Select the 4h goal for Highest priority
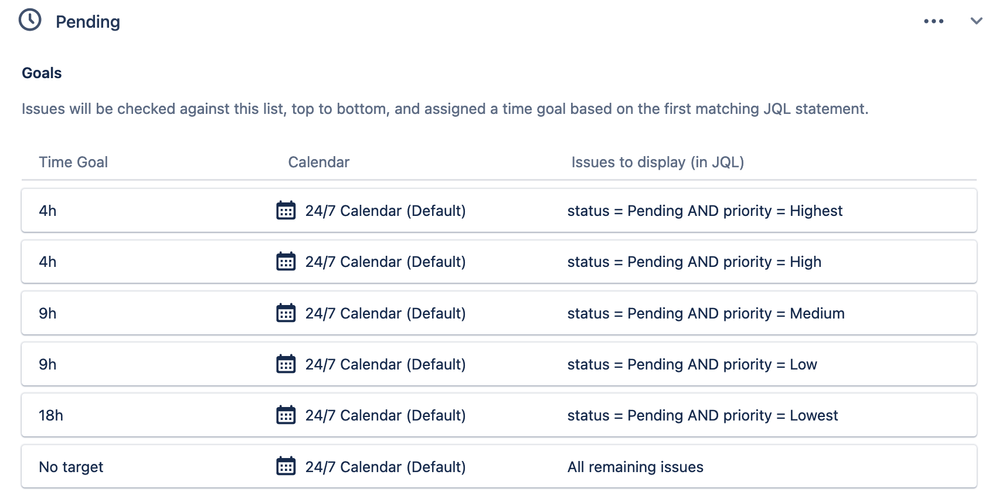The height and width of the screenshot is (501, 999). [48, 210]
